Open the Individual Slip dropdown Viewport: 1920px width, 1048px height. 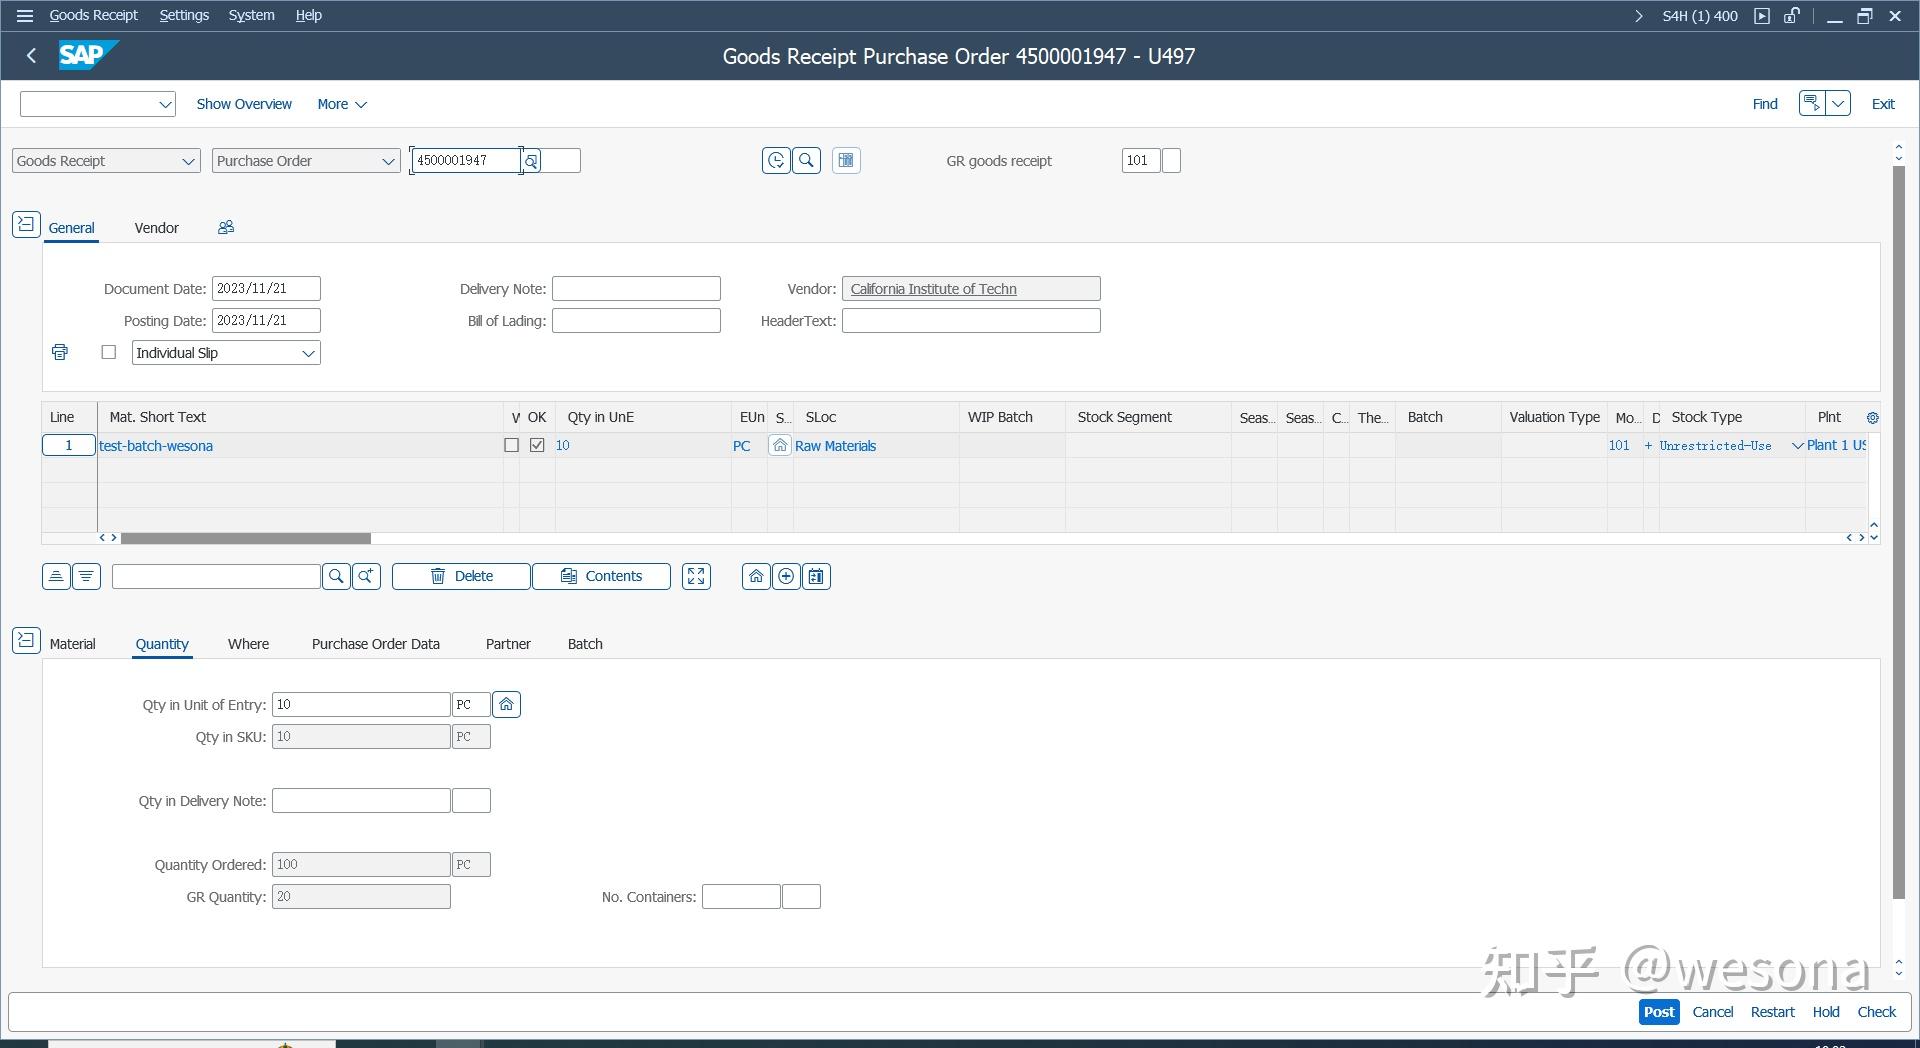click(308, 353)
